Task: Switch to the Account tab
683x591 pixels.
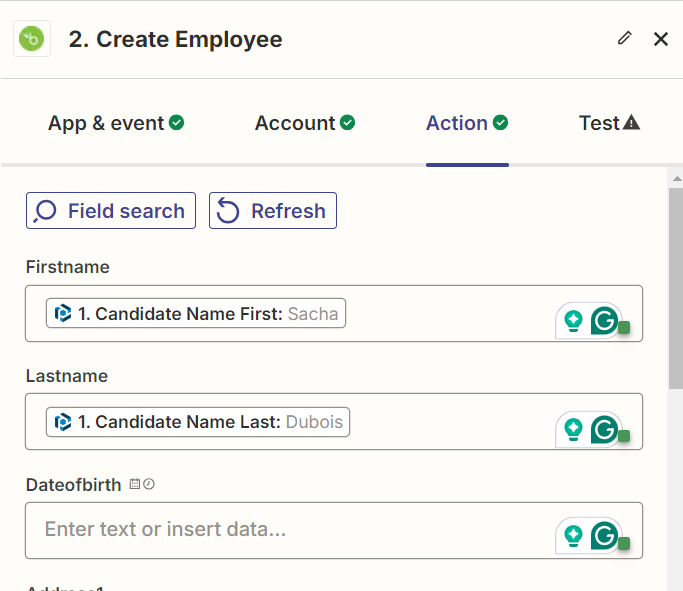Action: pos(304,123)
